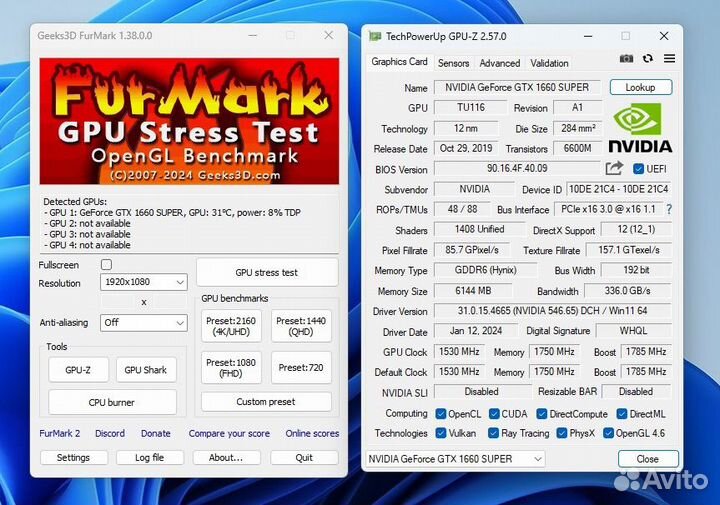Click the Quit button in FurMark
This screenshot has width=720, height=505.
(x=304, y=458)
